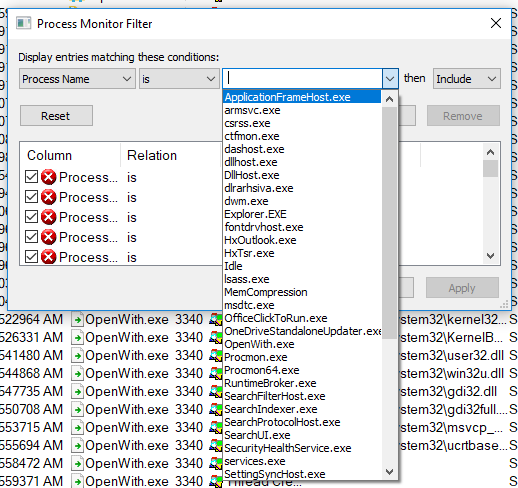
Task: Click the process dropdown list scrollbar thumb
Action: [x=389, y=222]
